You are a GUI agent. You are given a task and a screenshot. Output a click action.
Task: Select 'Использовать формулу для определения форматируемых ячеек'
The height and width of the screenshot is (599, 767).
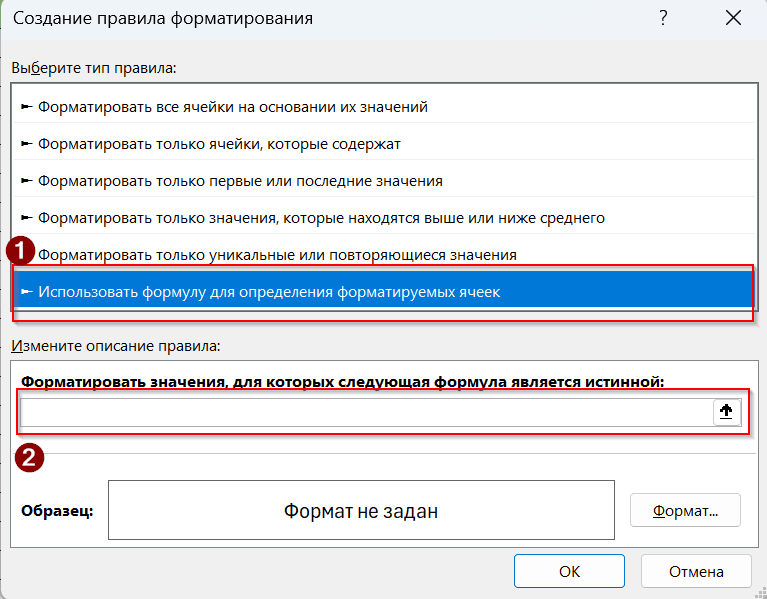pyautogui.click(x=384, y=292)
